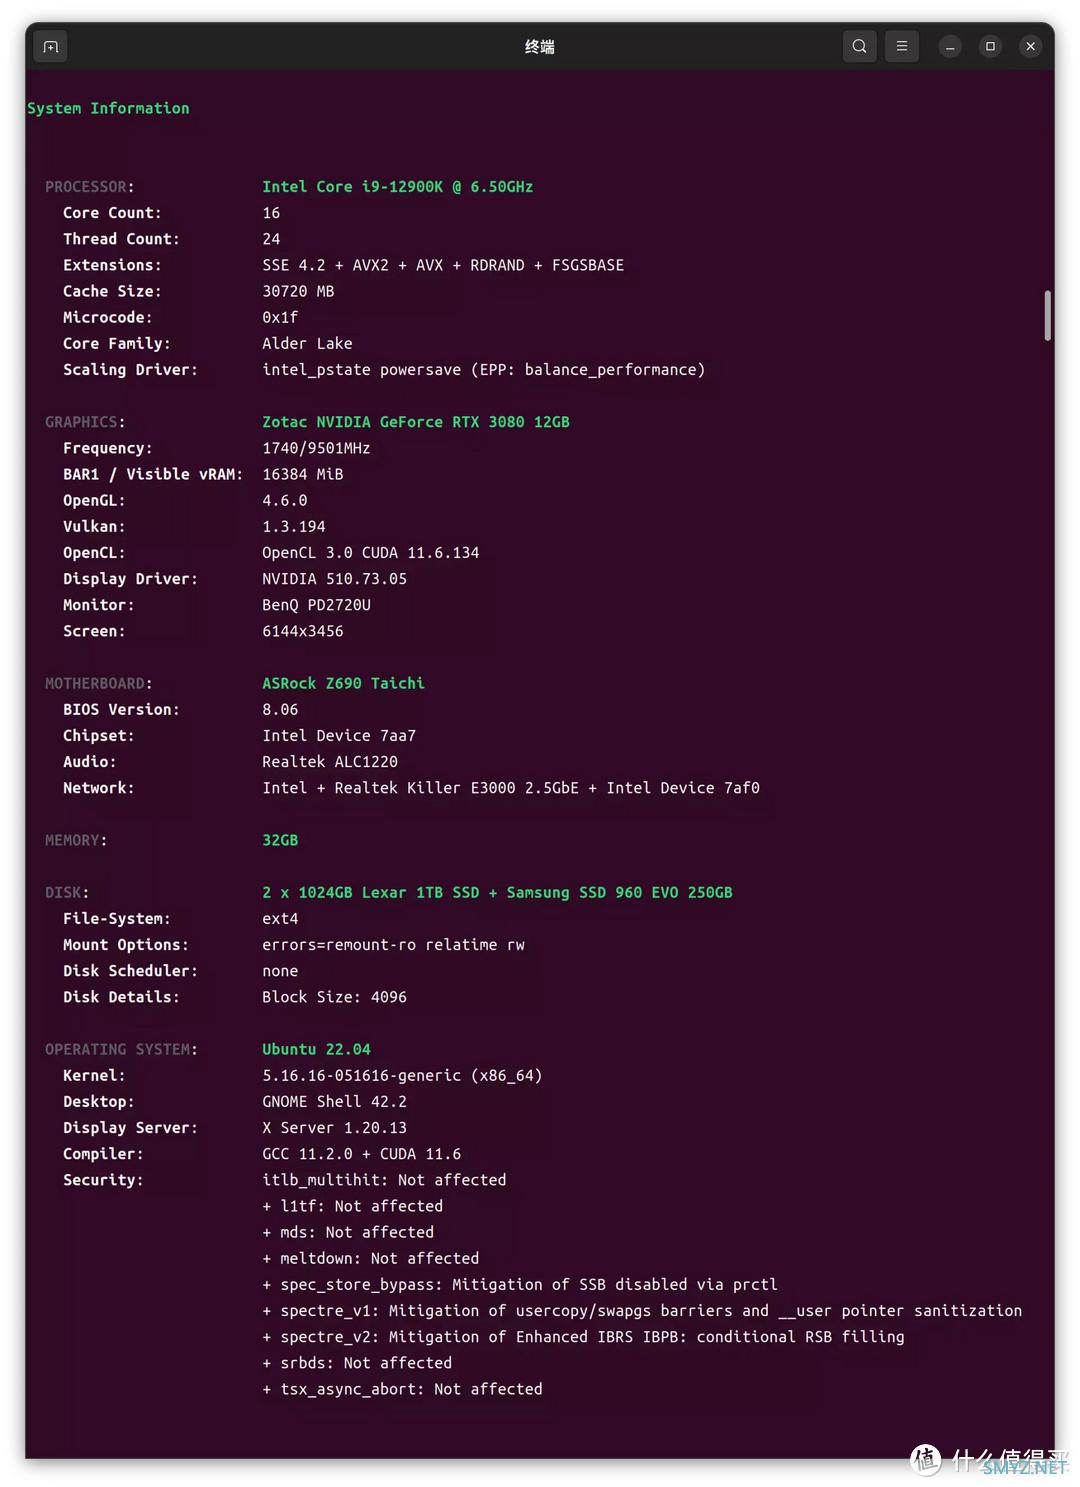Click the Frequency value 1740/9501MHz
The width and height of the screenshot is (1080, 1487).
point(316,448)
